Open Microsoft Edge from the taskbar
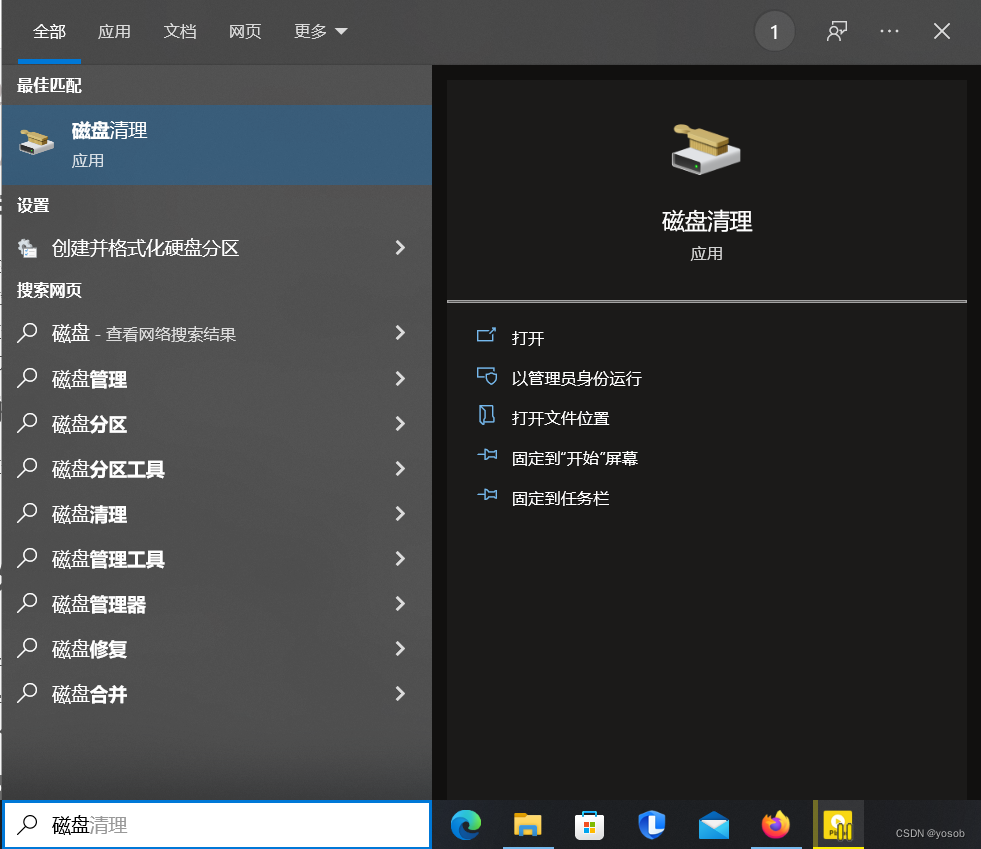Image resolution: width=981 pixels, height=849 pixels. pos(466,825)
